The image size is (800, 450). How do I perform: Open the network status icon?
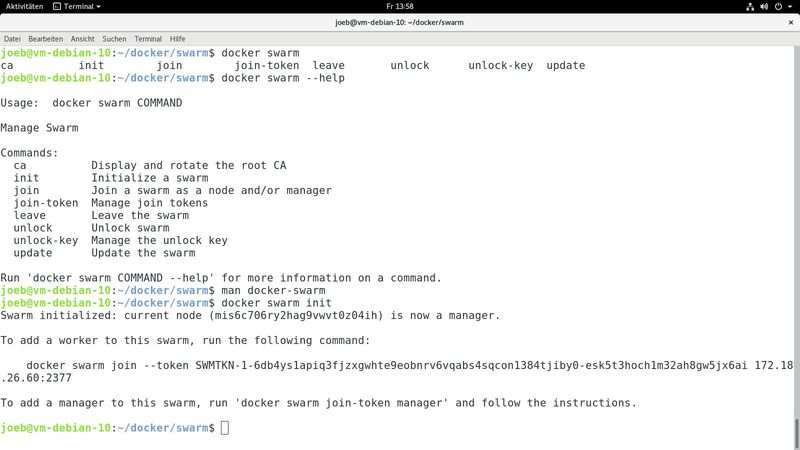[x=751, y=7]
